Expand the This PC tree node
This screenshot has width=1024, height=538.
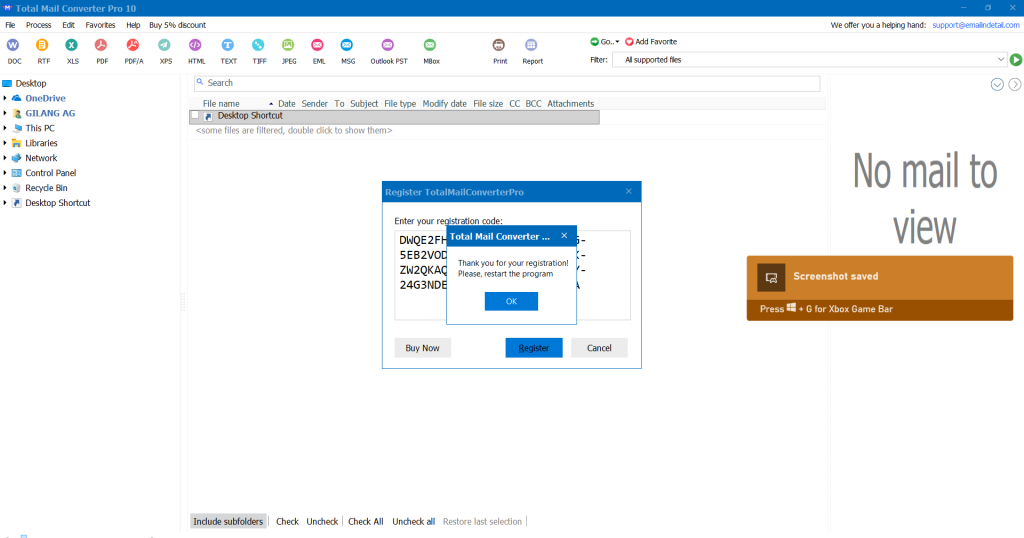[x=5, y=128]
